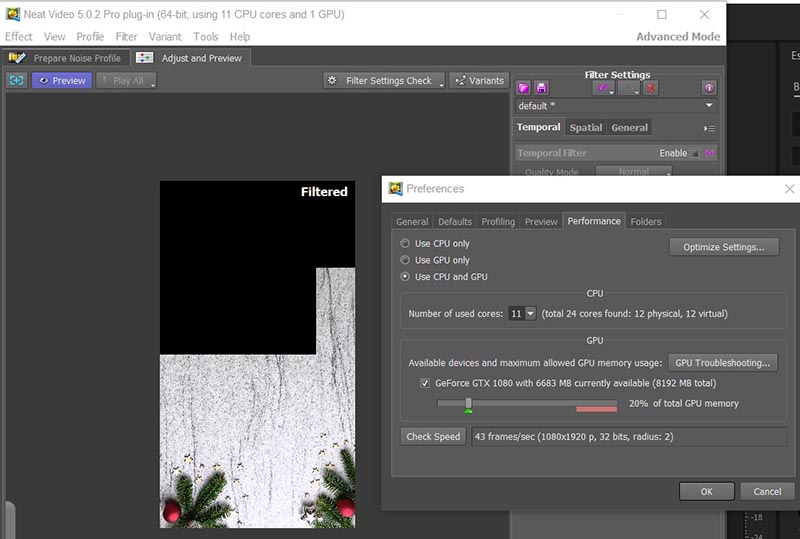This screenshot has height=539, width=800.
Task: Expand the default filter preset dropdown
Action: (x=709, y=106)
